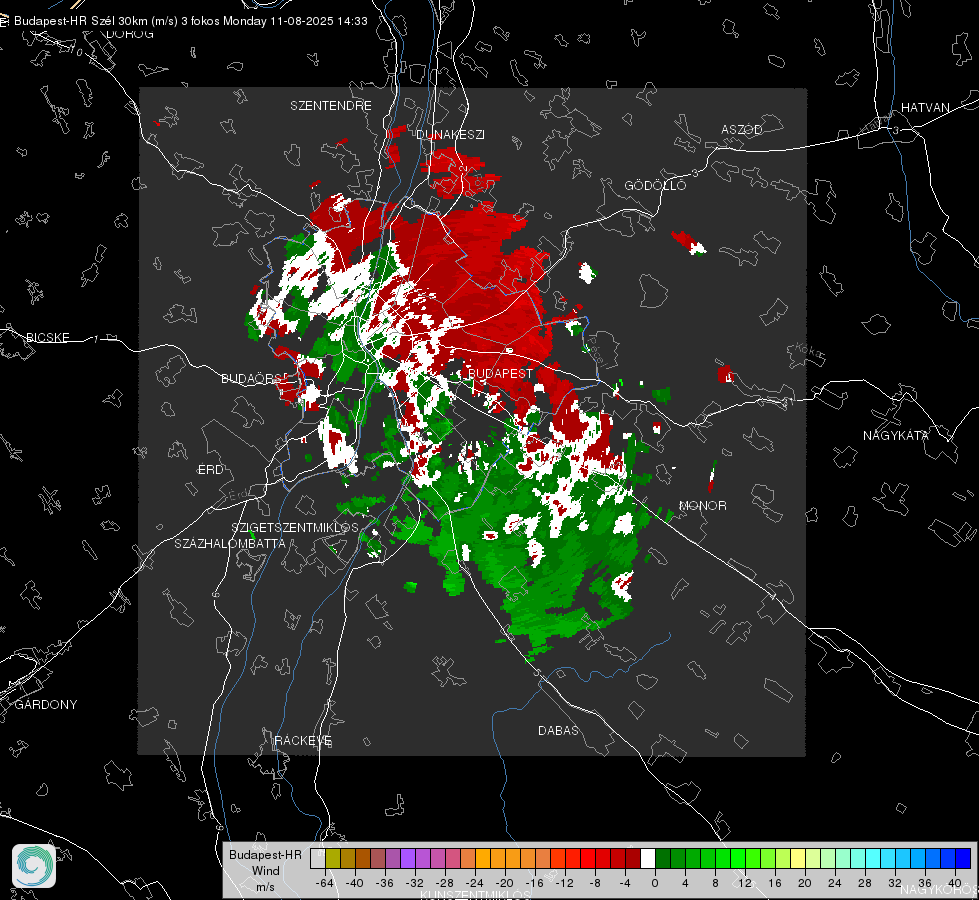
Task: Click the ÉRD map label
Action: (210, 470)
